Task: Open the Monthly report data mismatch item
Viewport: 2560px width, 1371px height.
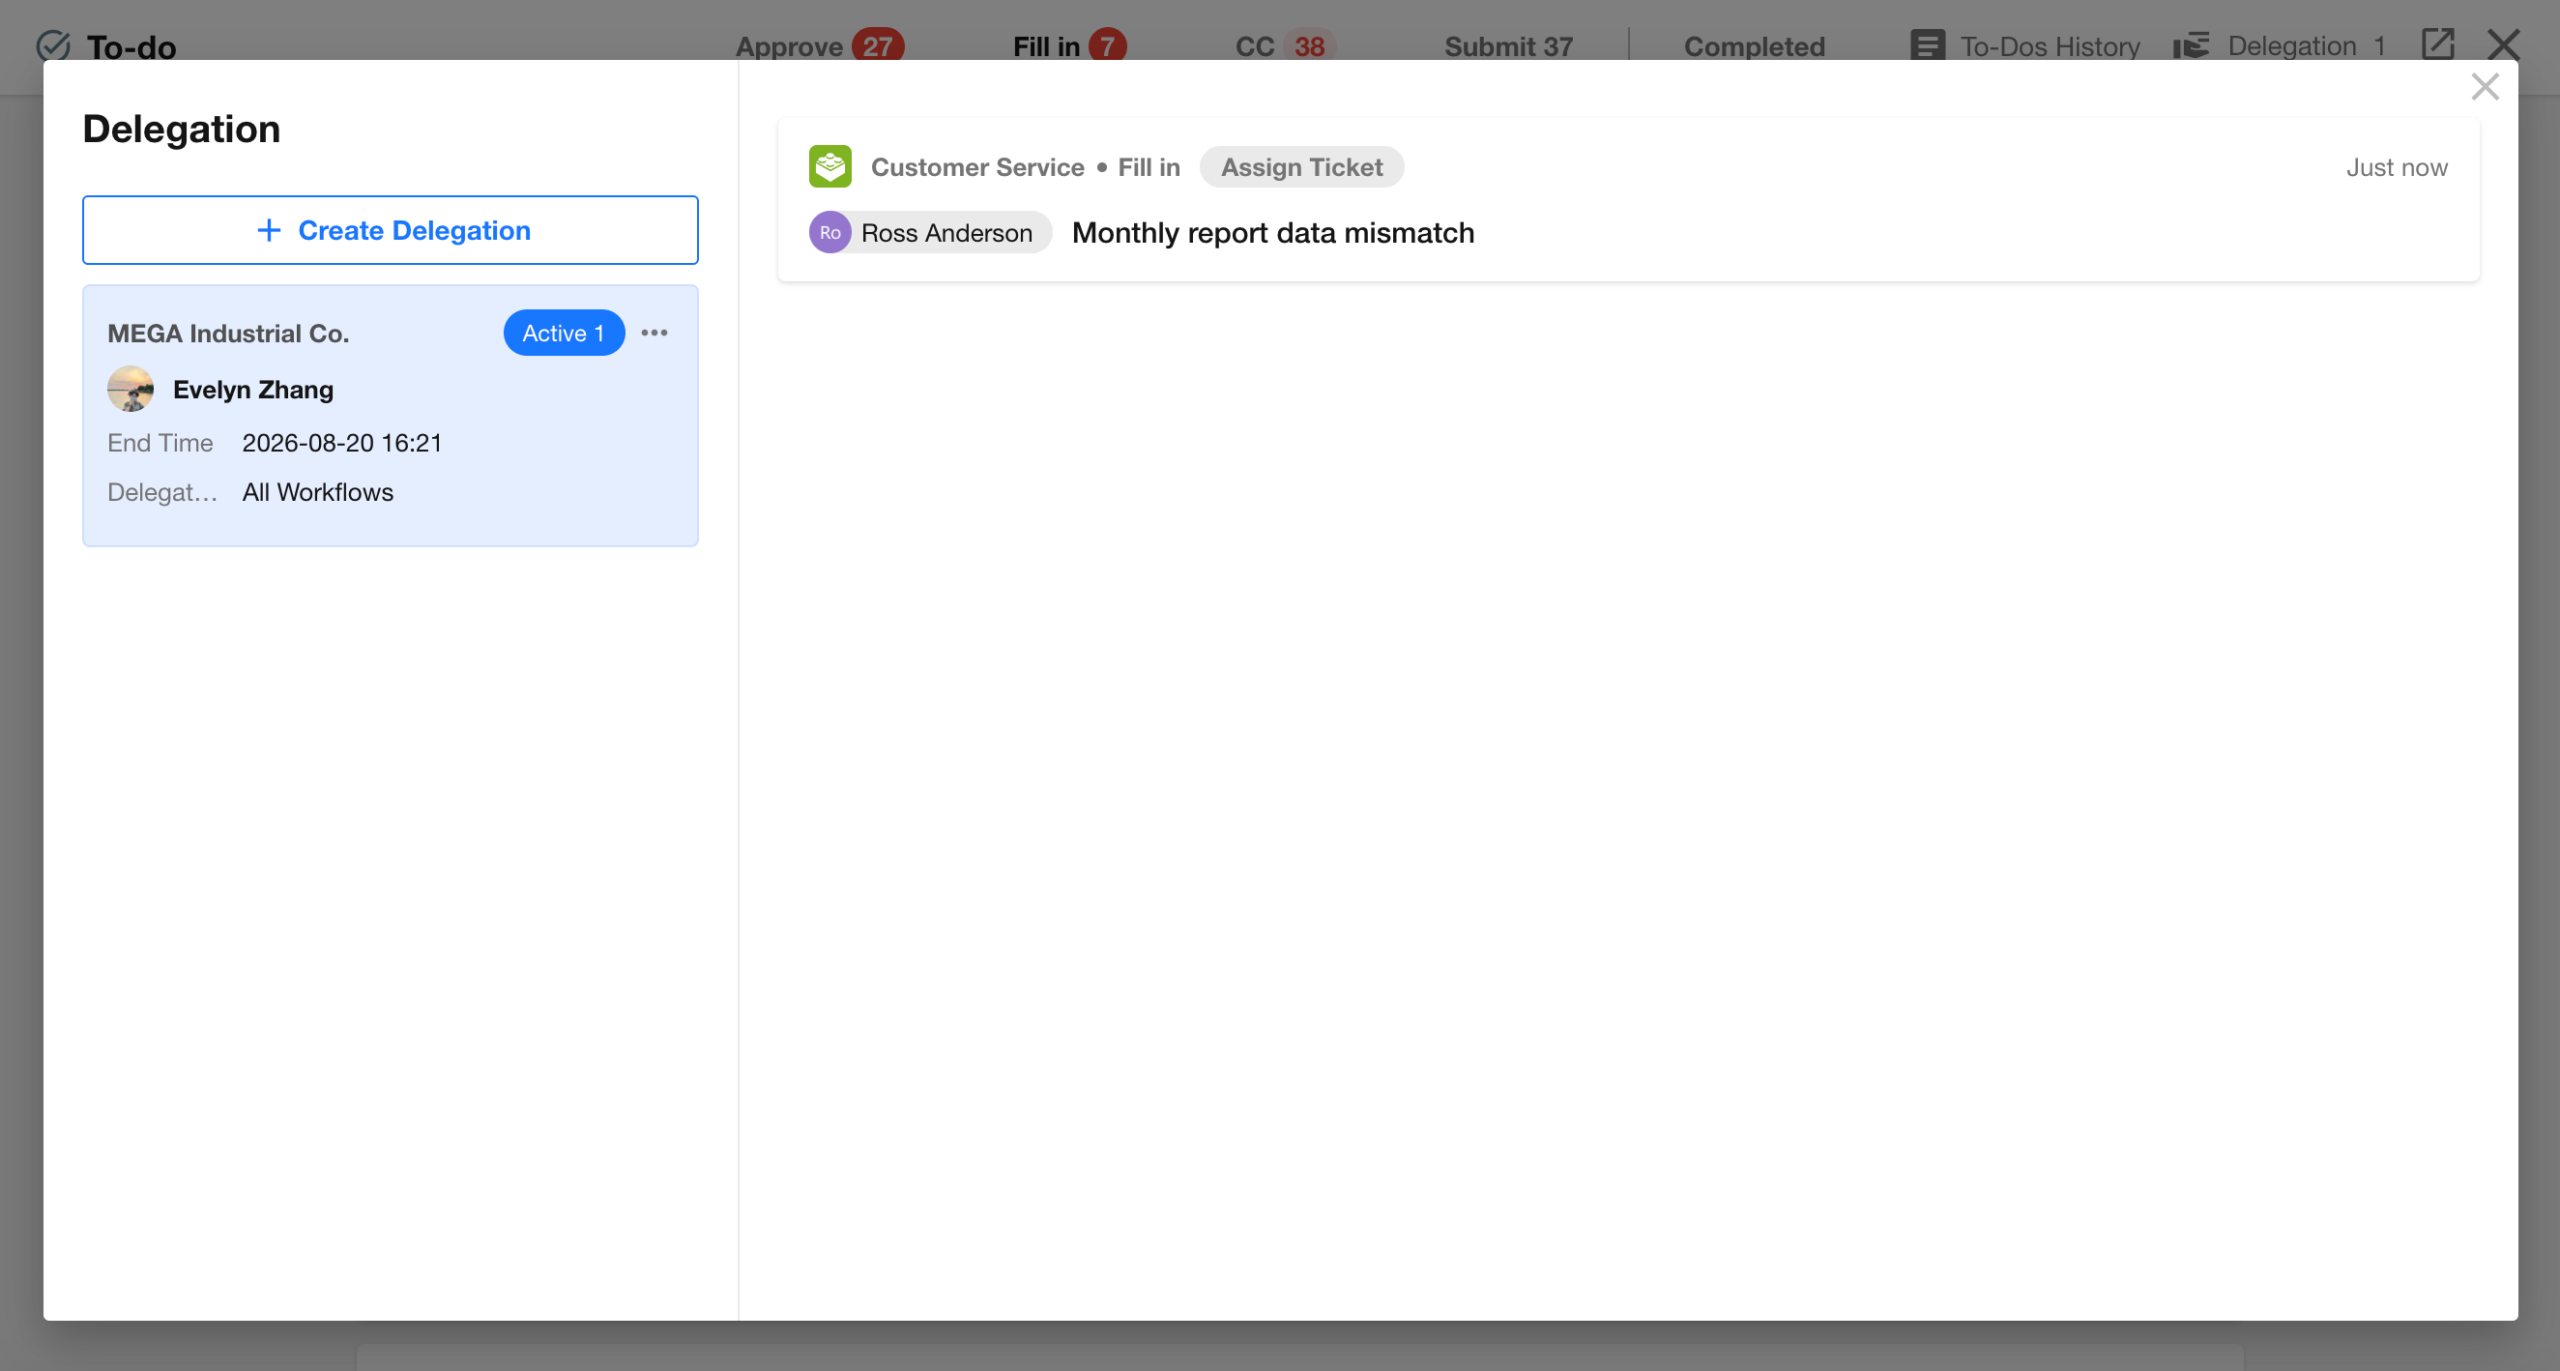Action: [1273, 233]
